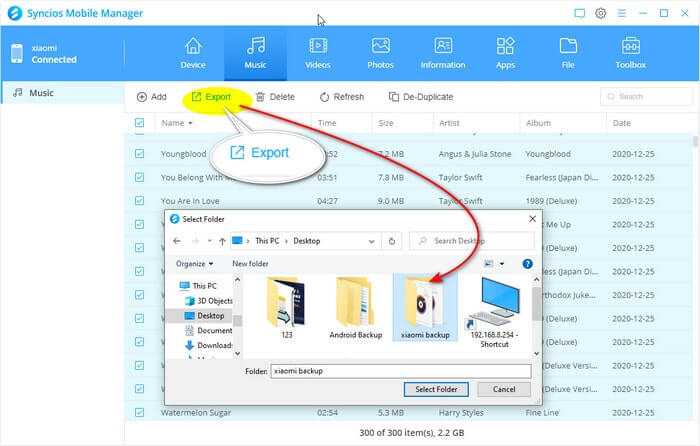Refresh the music list

click(x=342, y=97)
